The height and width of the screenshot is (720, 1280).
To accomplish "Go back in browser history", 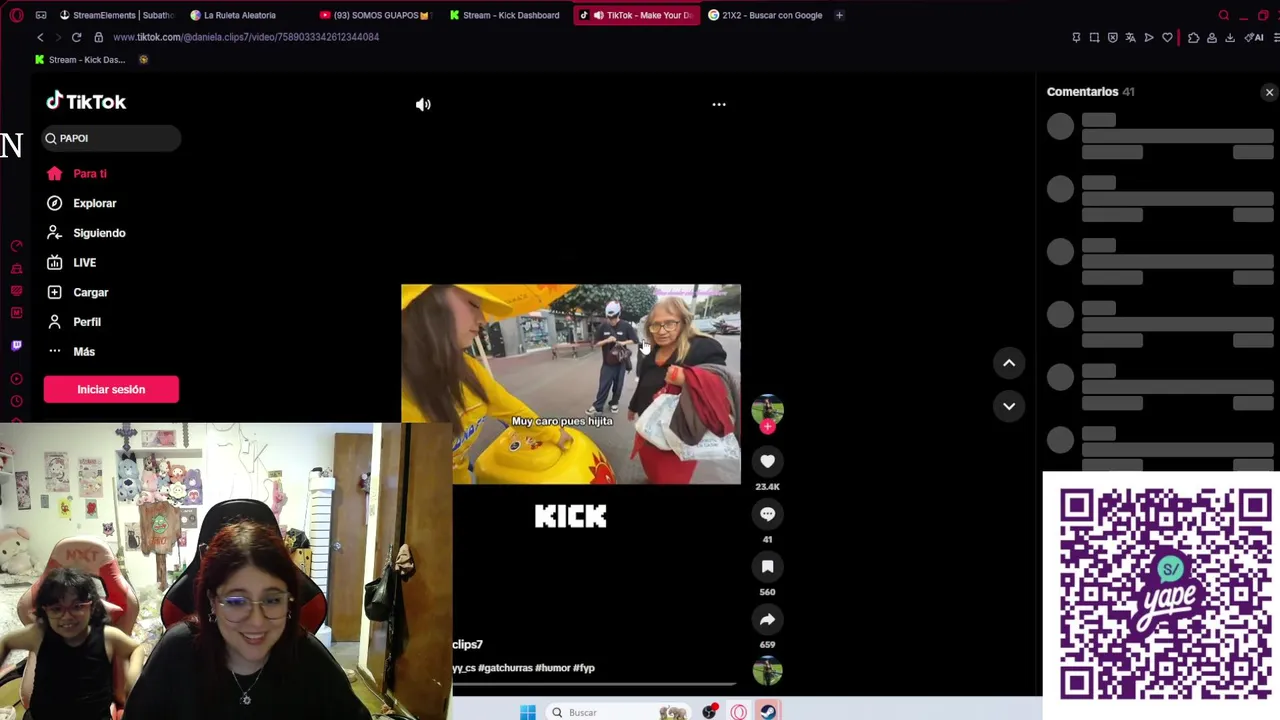I will pos(40,37).
